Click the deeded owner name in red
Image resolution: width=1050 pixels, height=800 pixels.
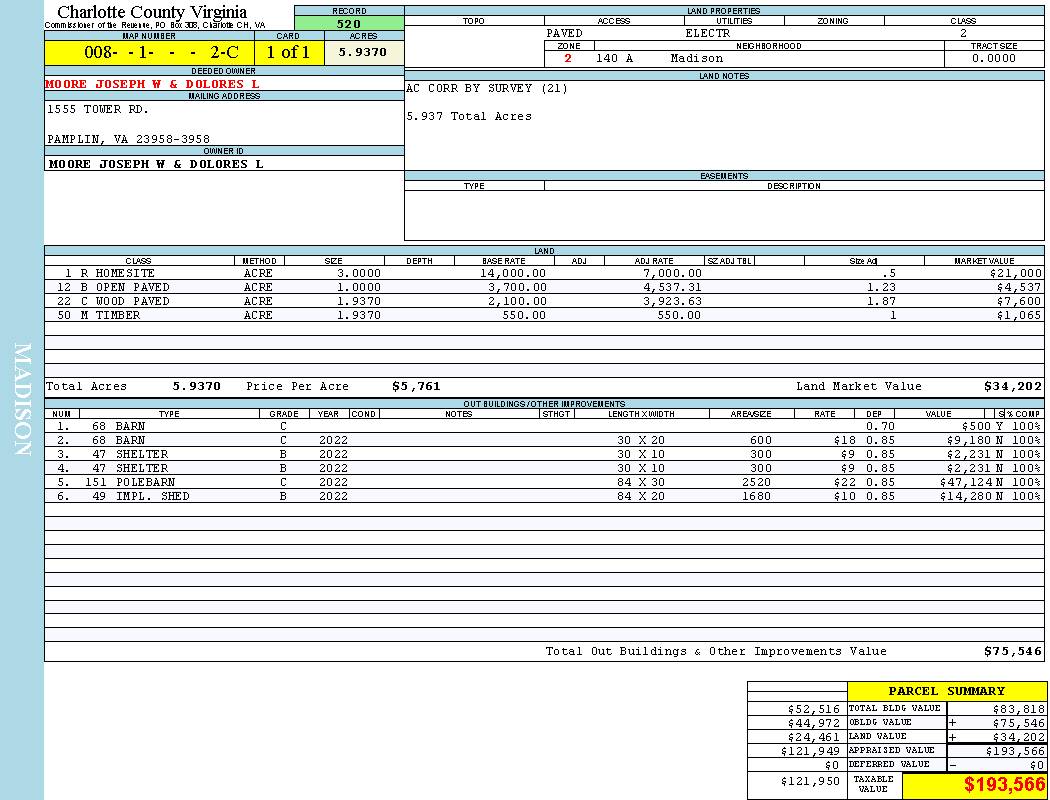152,85
